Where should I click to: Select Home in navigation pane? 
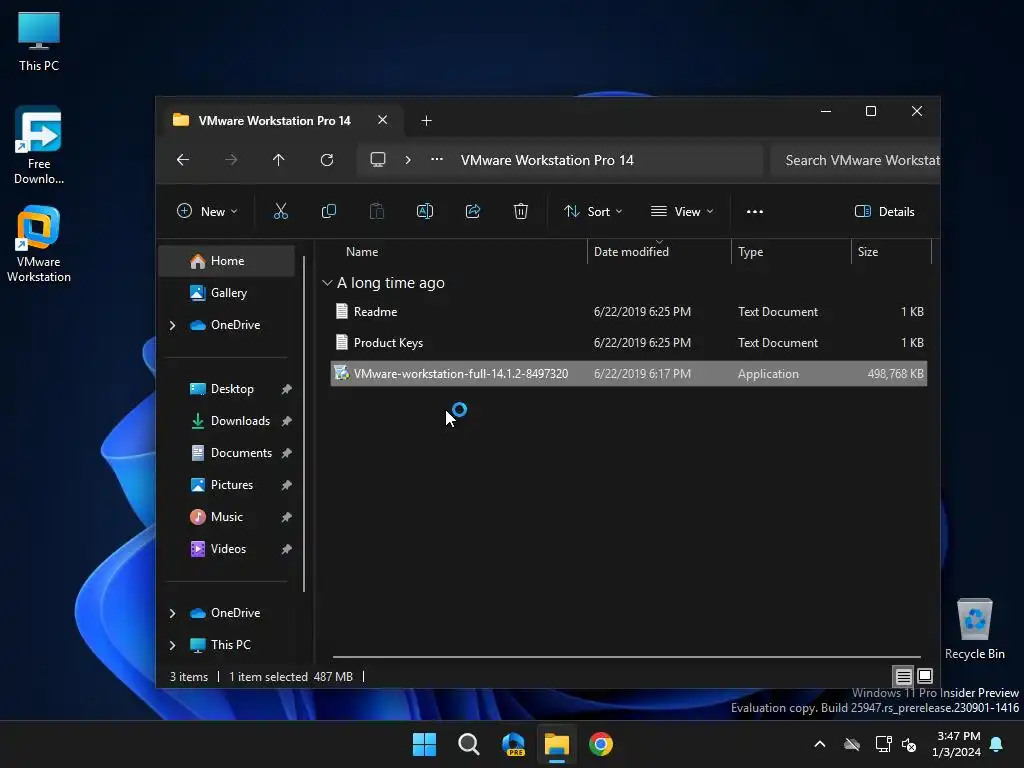pos(227,261)
